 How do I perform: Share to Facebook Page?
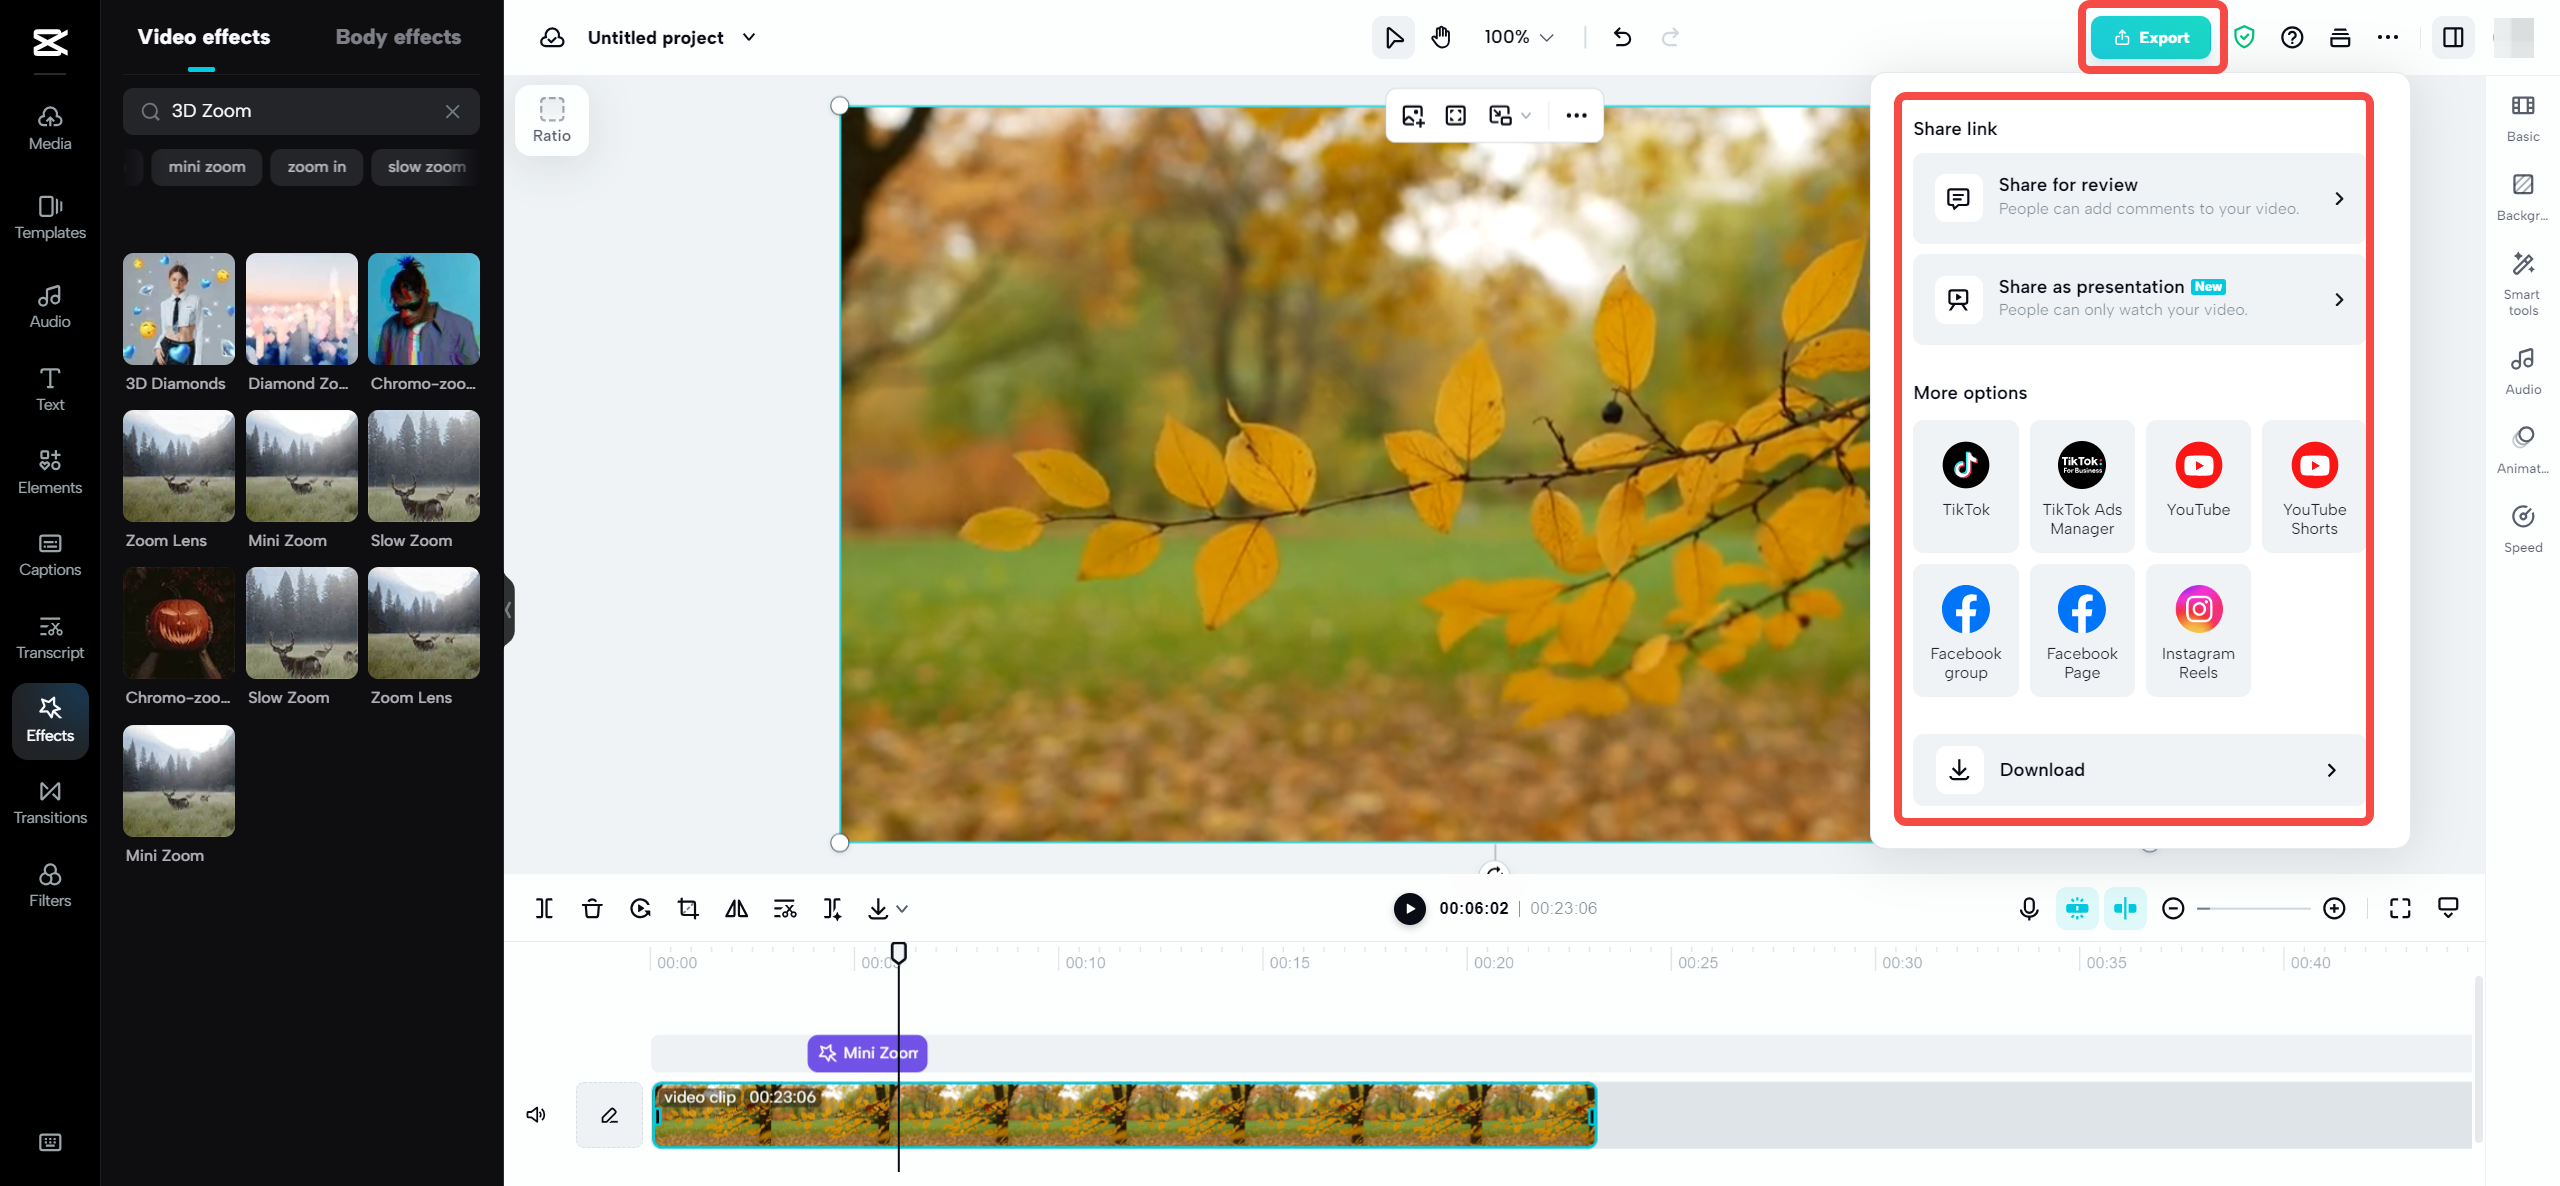[x=2082, y=630]
